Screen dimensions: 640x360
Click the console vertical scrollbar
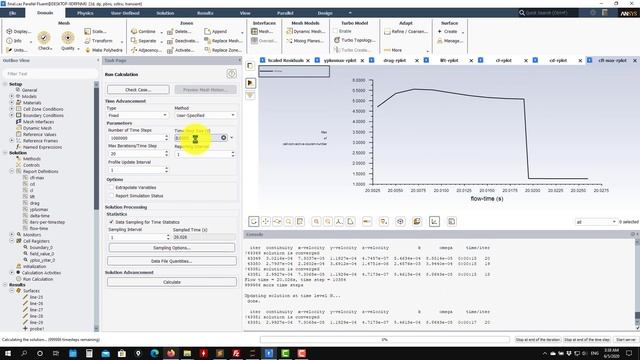click(x=637, y=284)
